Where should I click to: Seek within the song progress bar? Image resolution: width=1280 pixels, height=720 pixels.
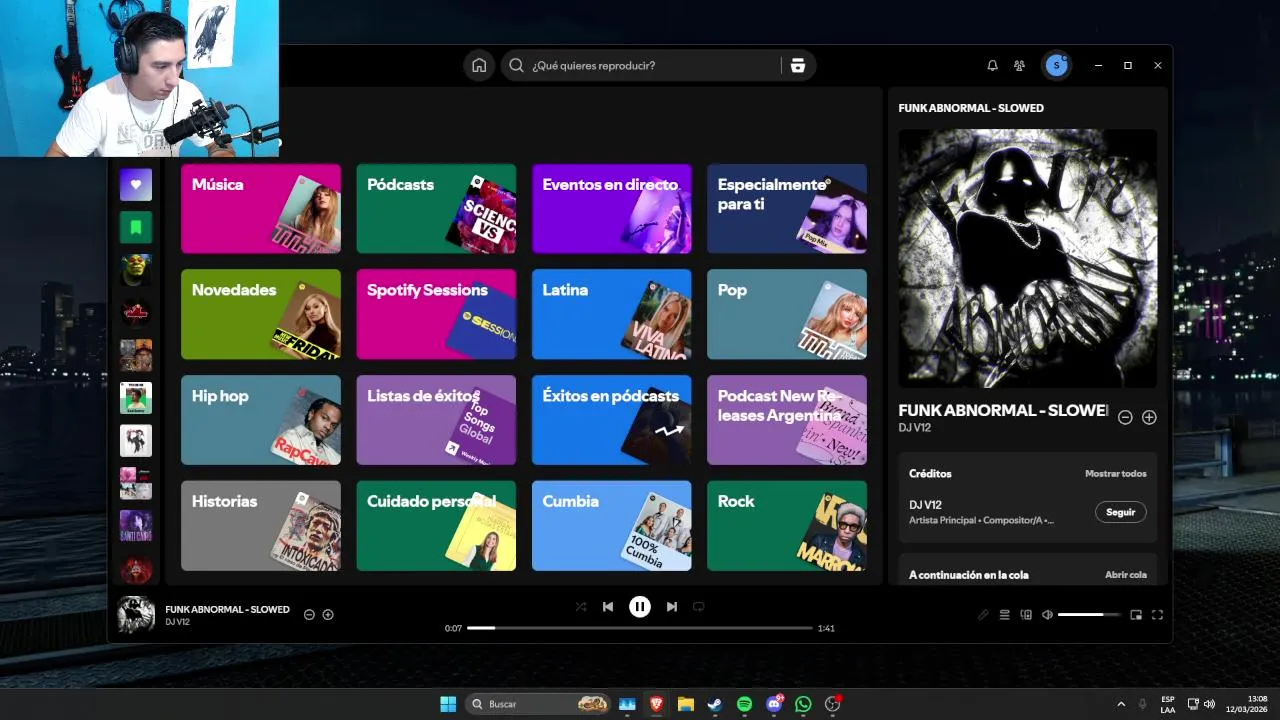click(640, 628)
